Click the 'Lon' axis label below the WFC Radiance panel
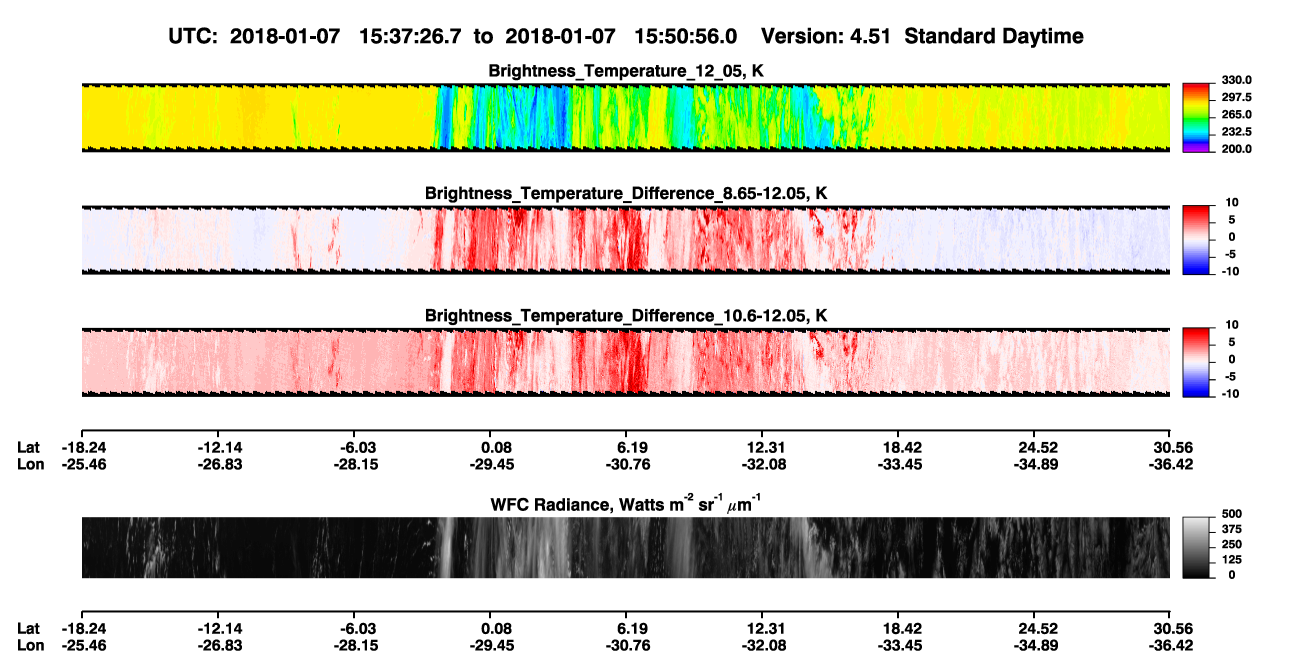The height and width of the screenshot is (667, 1300). click(31, 645)
